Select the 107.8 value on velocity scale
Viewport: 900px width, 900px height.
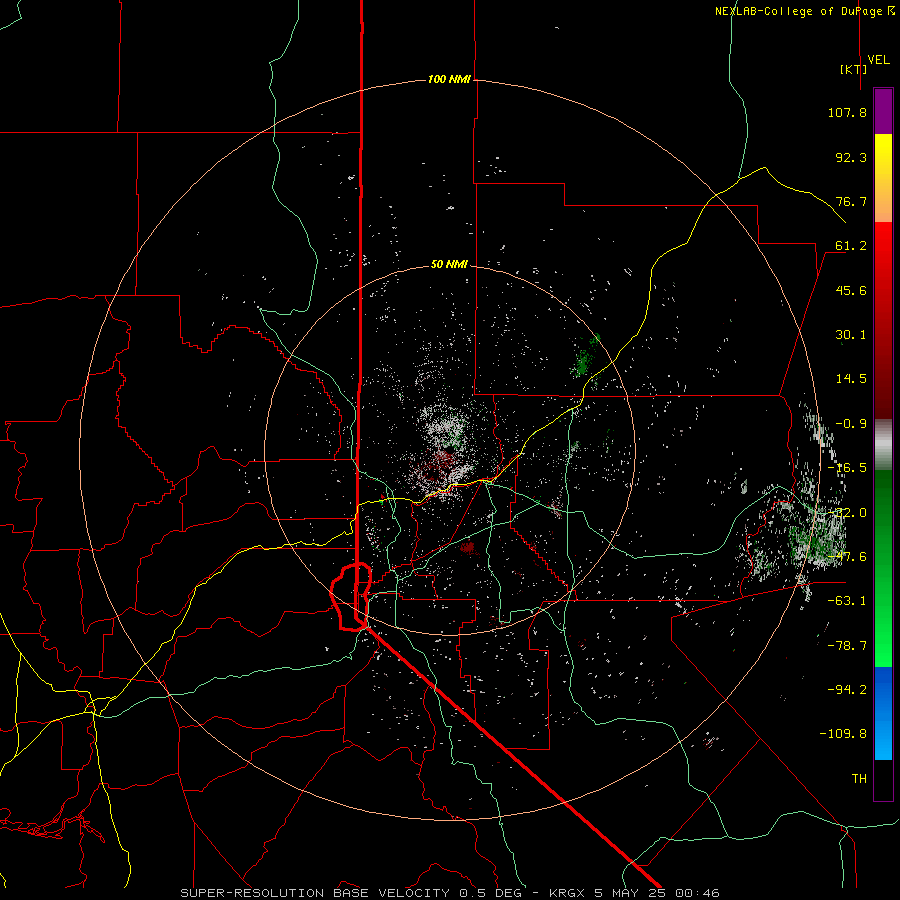(x=847, y=112)
